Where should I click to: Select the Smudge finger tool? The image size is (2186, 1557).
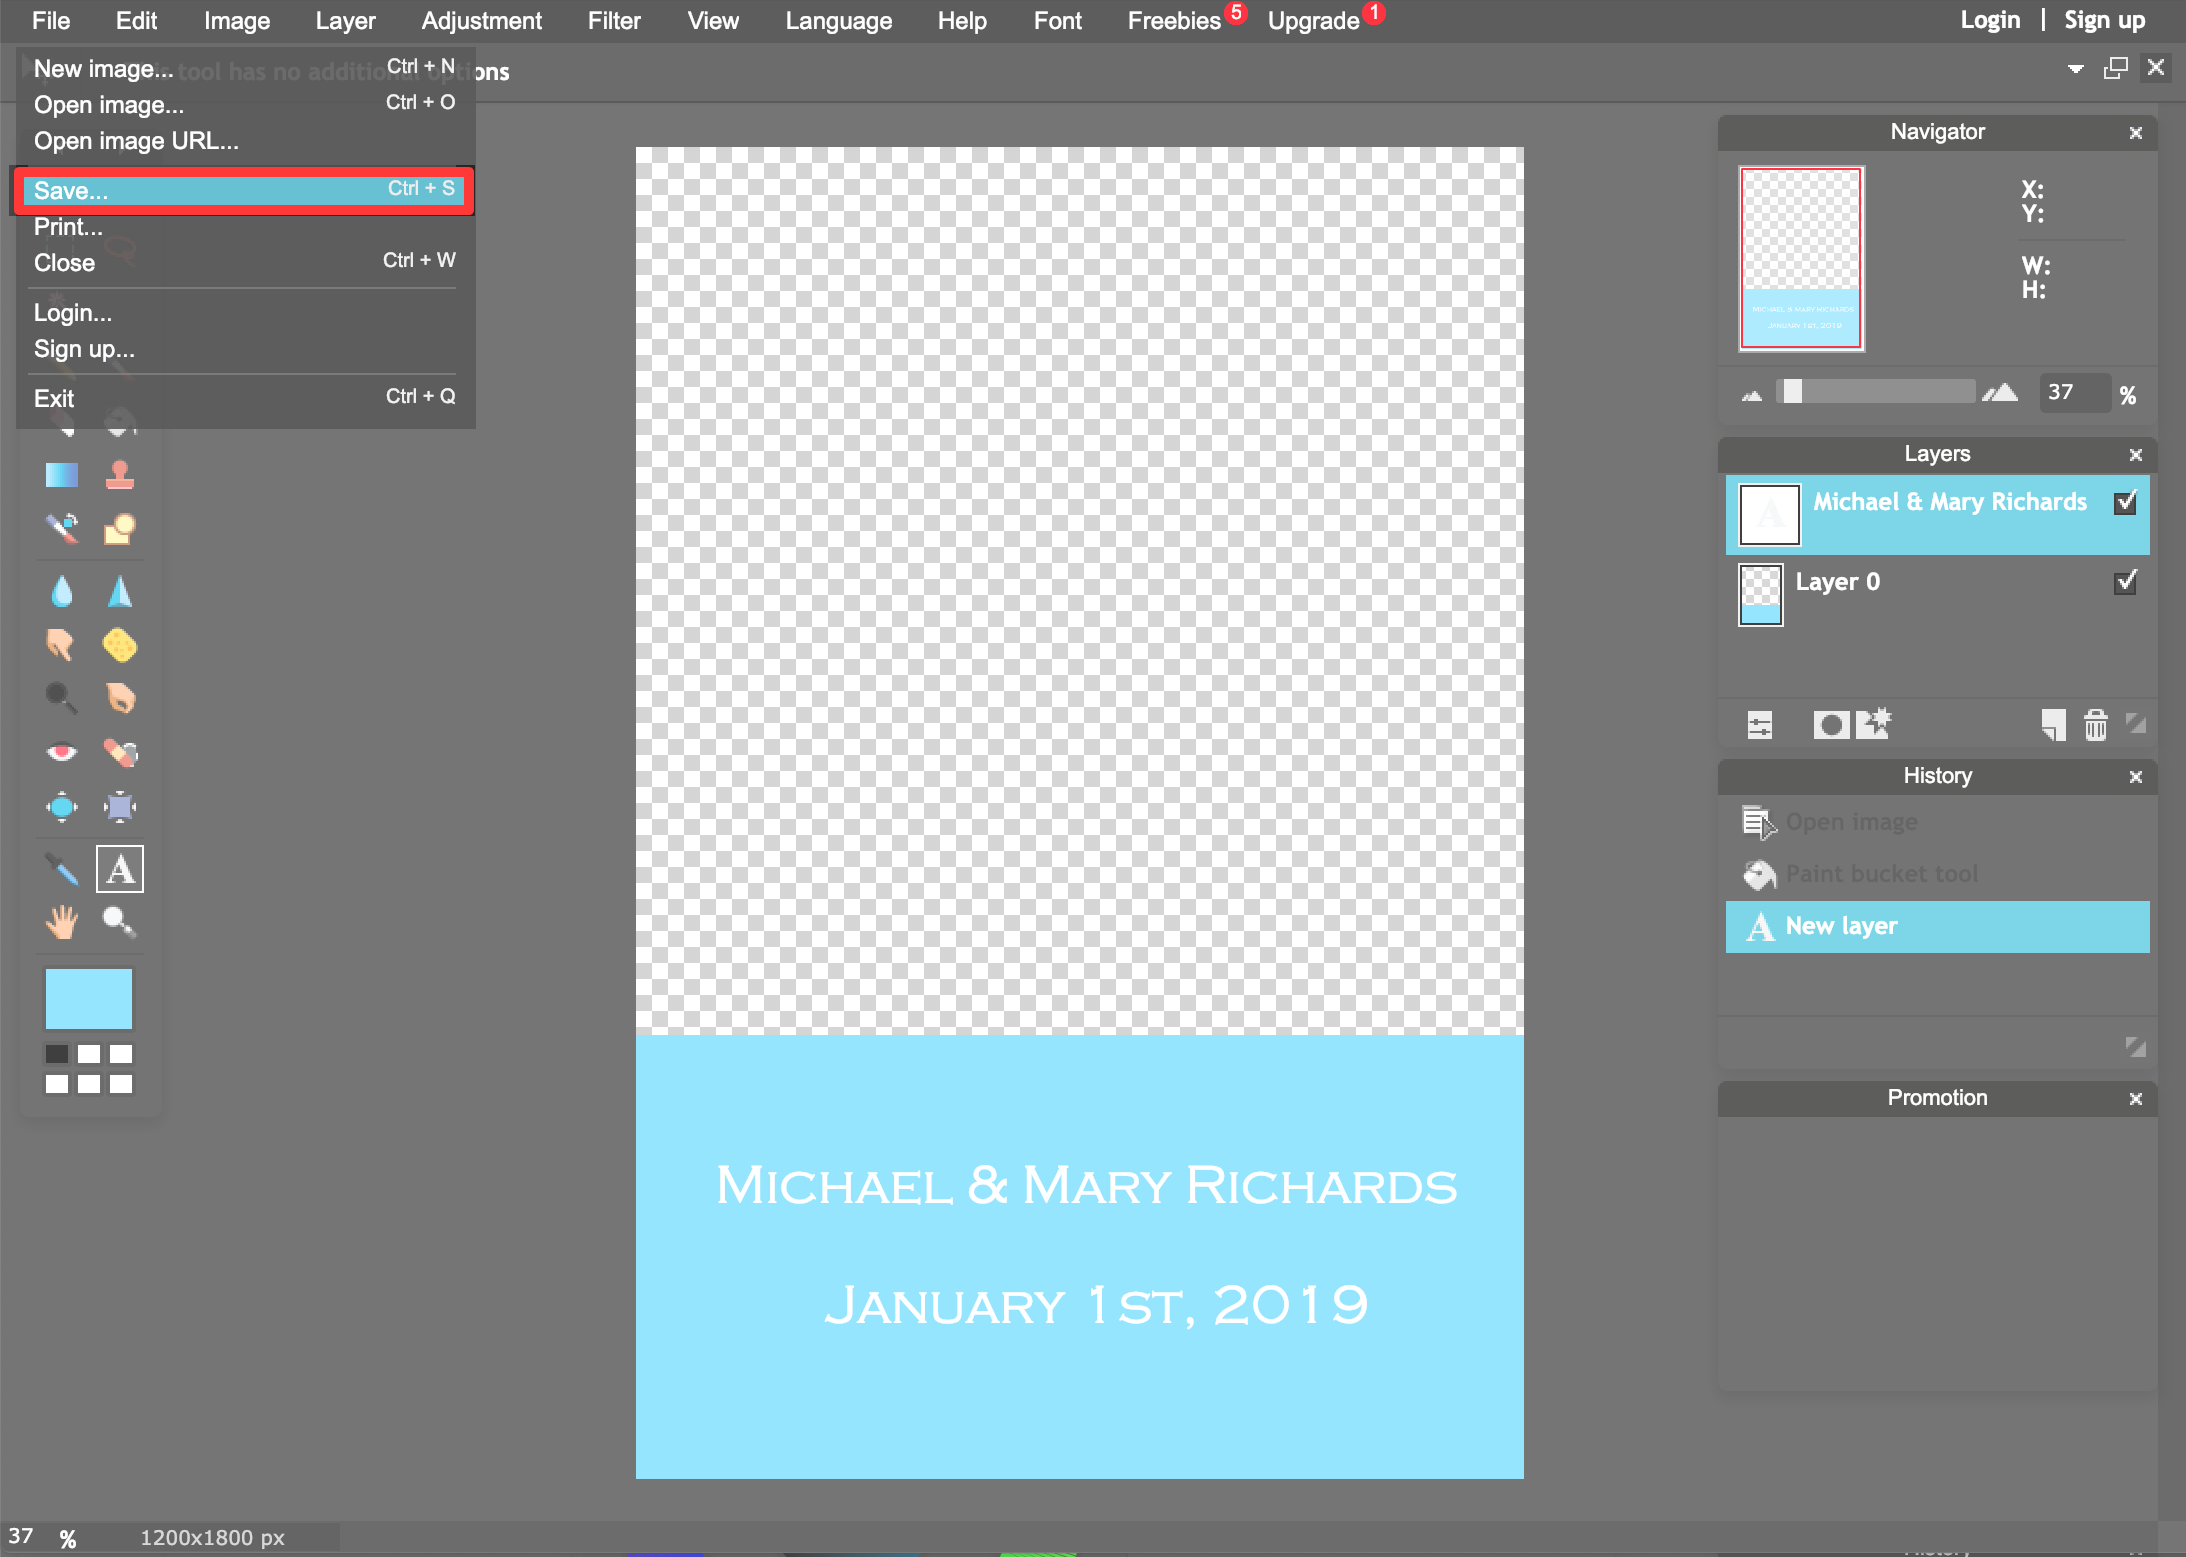pos(61,645)
